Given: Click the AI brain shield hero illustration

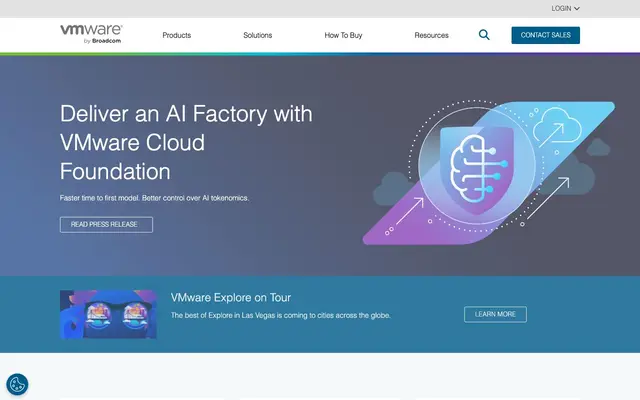Looking at the screenshot, I should coord(489,173).
